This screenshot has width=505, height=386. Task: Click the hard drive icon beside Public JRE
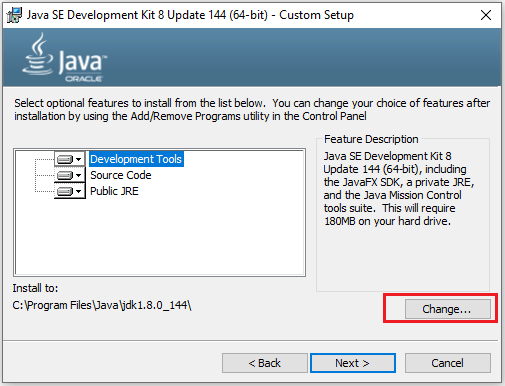coord(65,191)
